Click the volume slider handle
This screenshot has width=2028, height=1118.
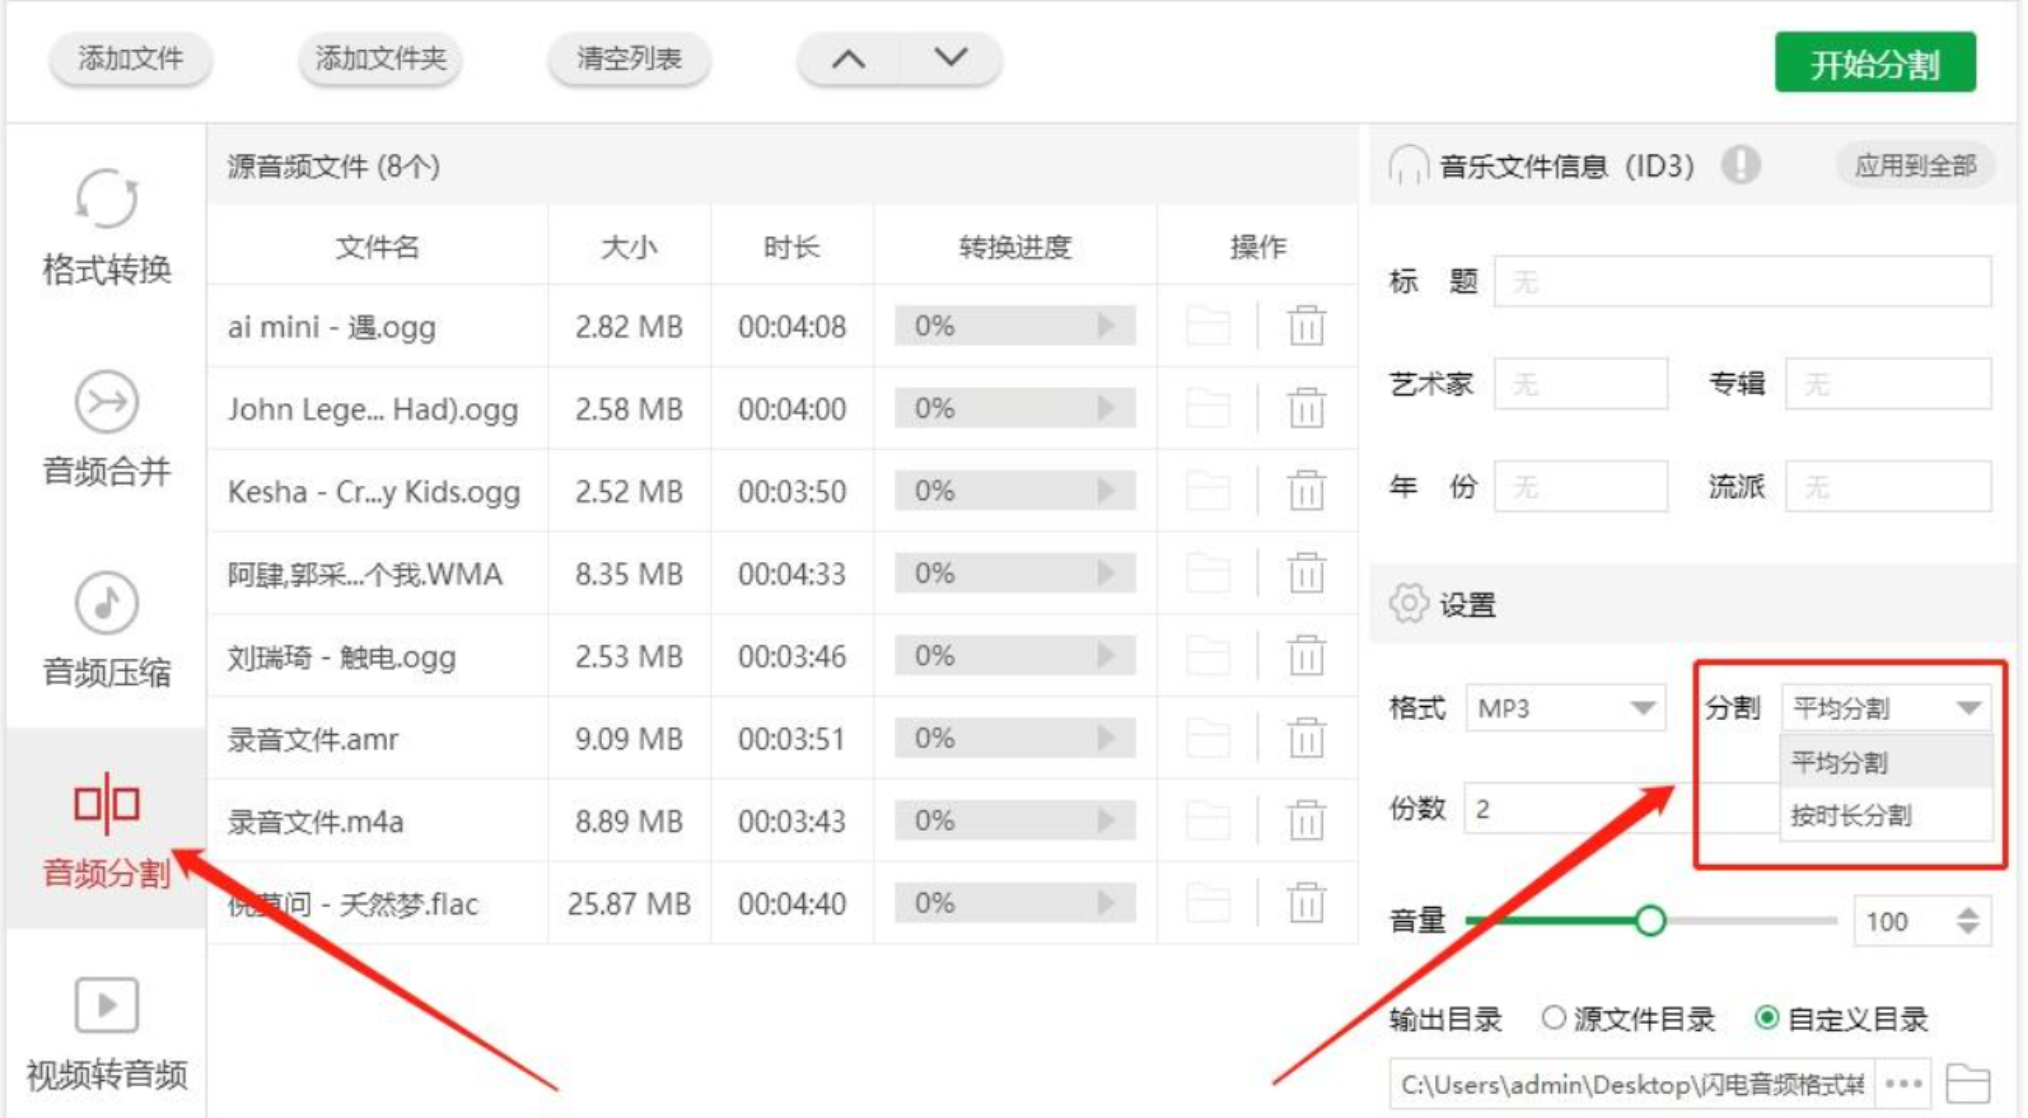(1650, 920)
